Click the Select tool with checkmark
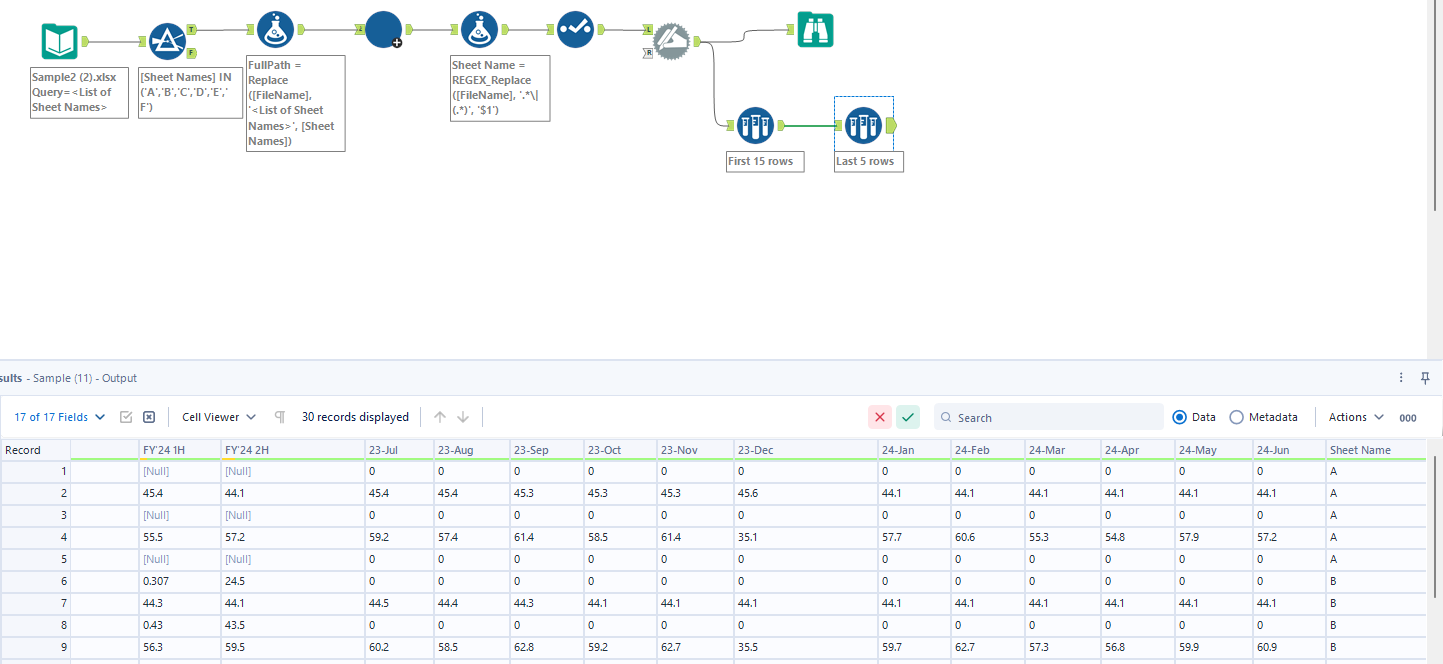 [x=575, y=30]
